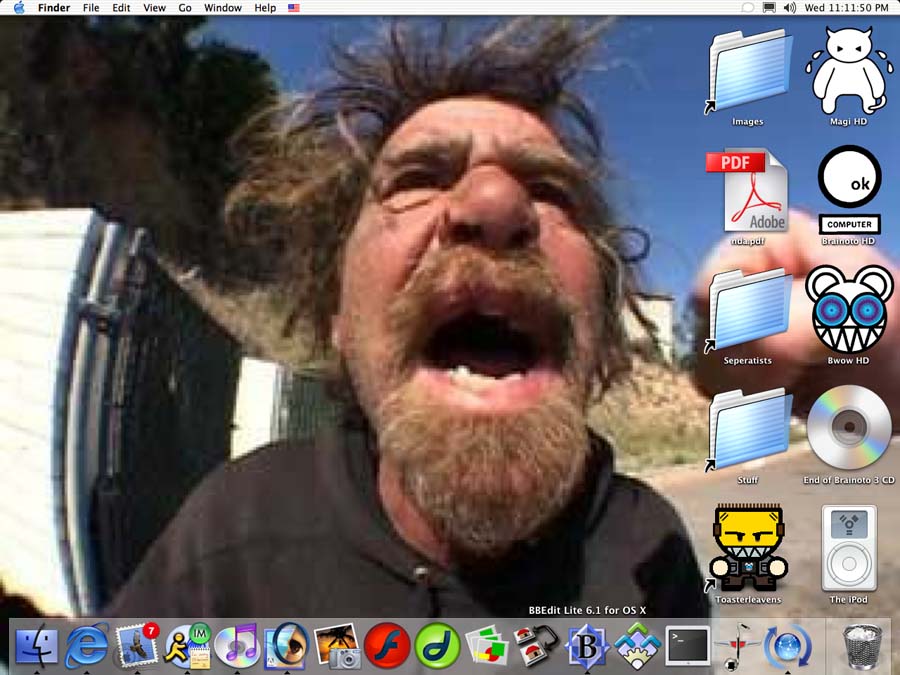The width and height of the screenshot is (900, 675).
Task: Open the View menu
Action: pyautogui.click(x=154, y=8)
